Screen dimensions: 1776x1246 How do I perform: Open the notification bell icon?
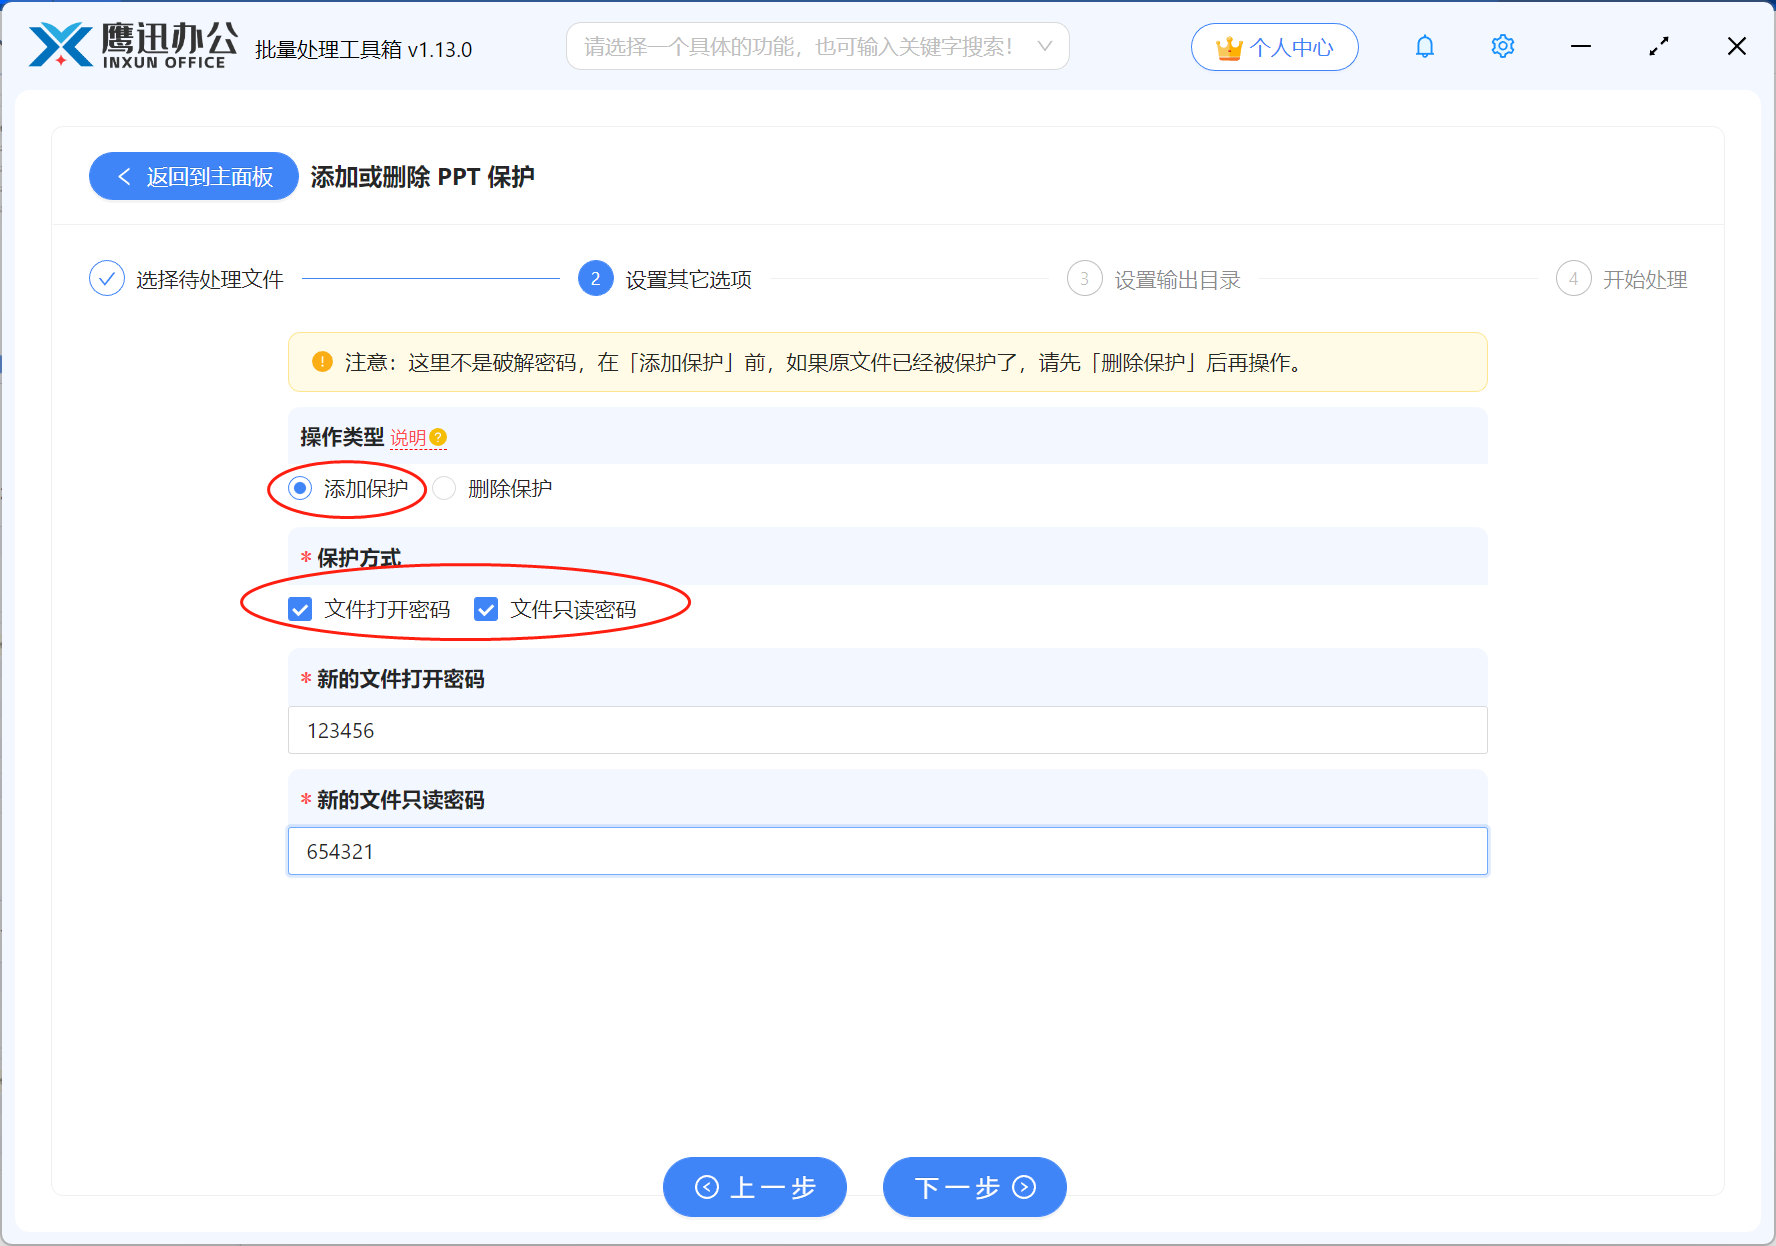(1424, 46)
